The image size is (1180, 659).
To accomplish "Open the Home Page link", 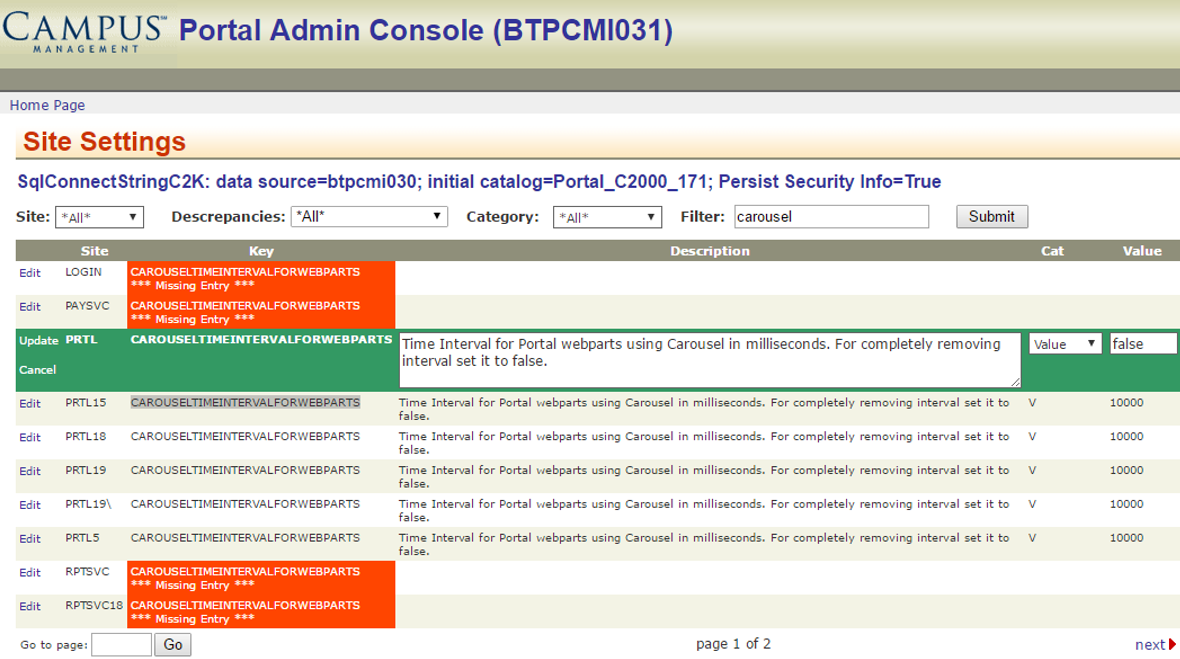I will pos(47,105).
